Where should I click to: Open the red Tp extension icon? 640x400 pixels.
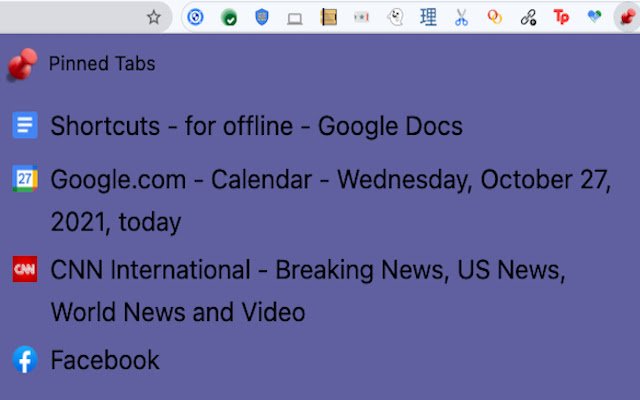[x=561, y=17]
